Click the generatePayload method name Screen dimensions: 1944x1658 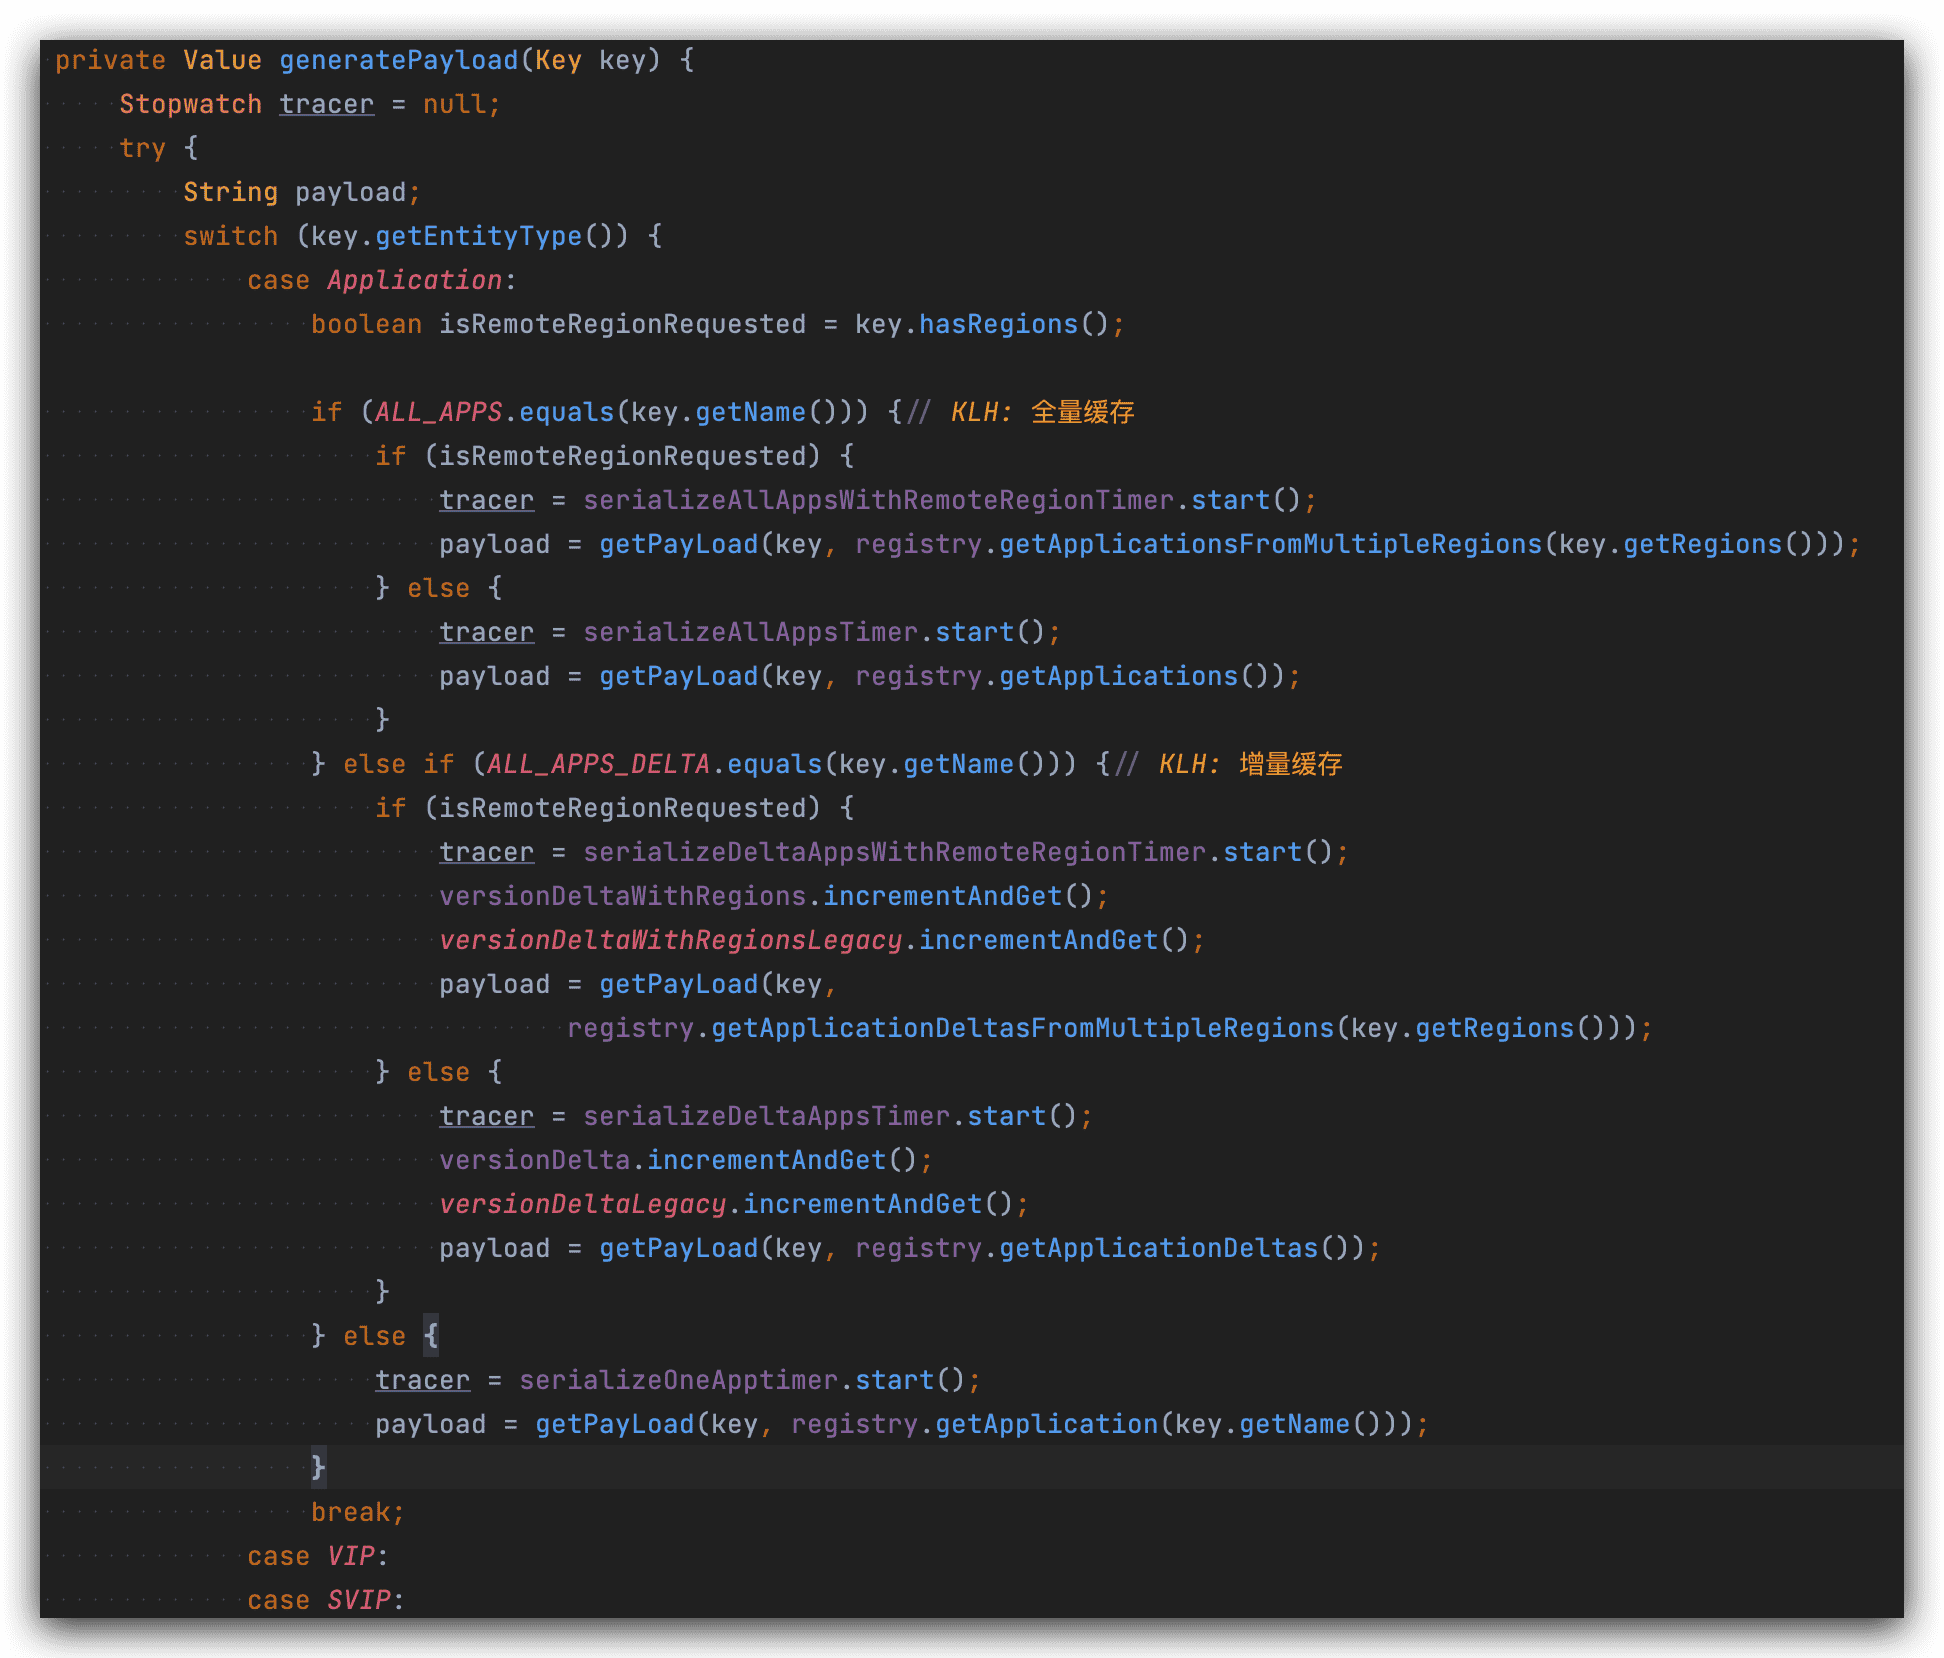coord(399,61)
